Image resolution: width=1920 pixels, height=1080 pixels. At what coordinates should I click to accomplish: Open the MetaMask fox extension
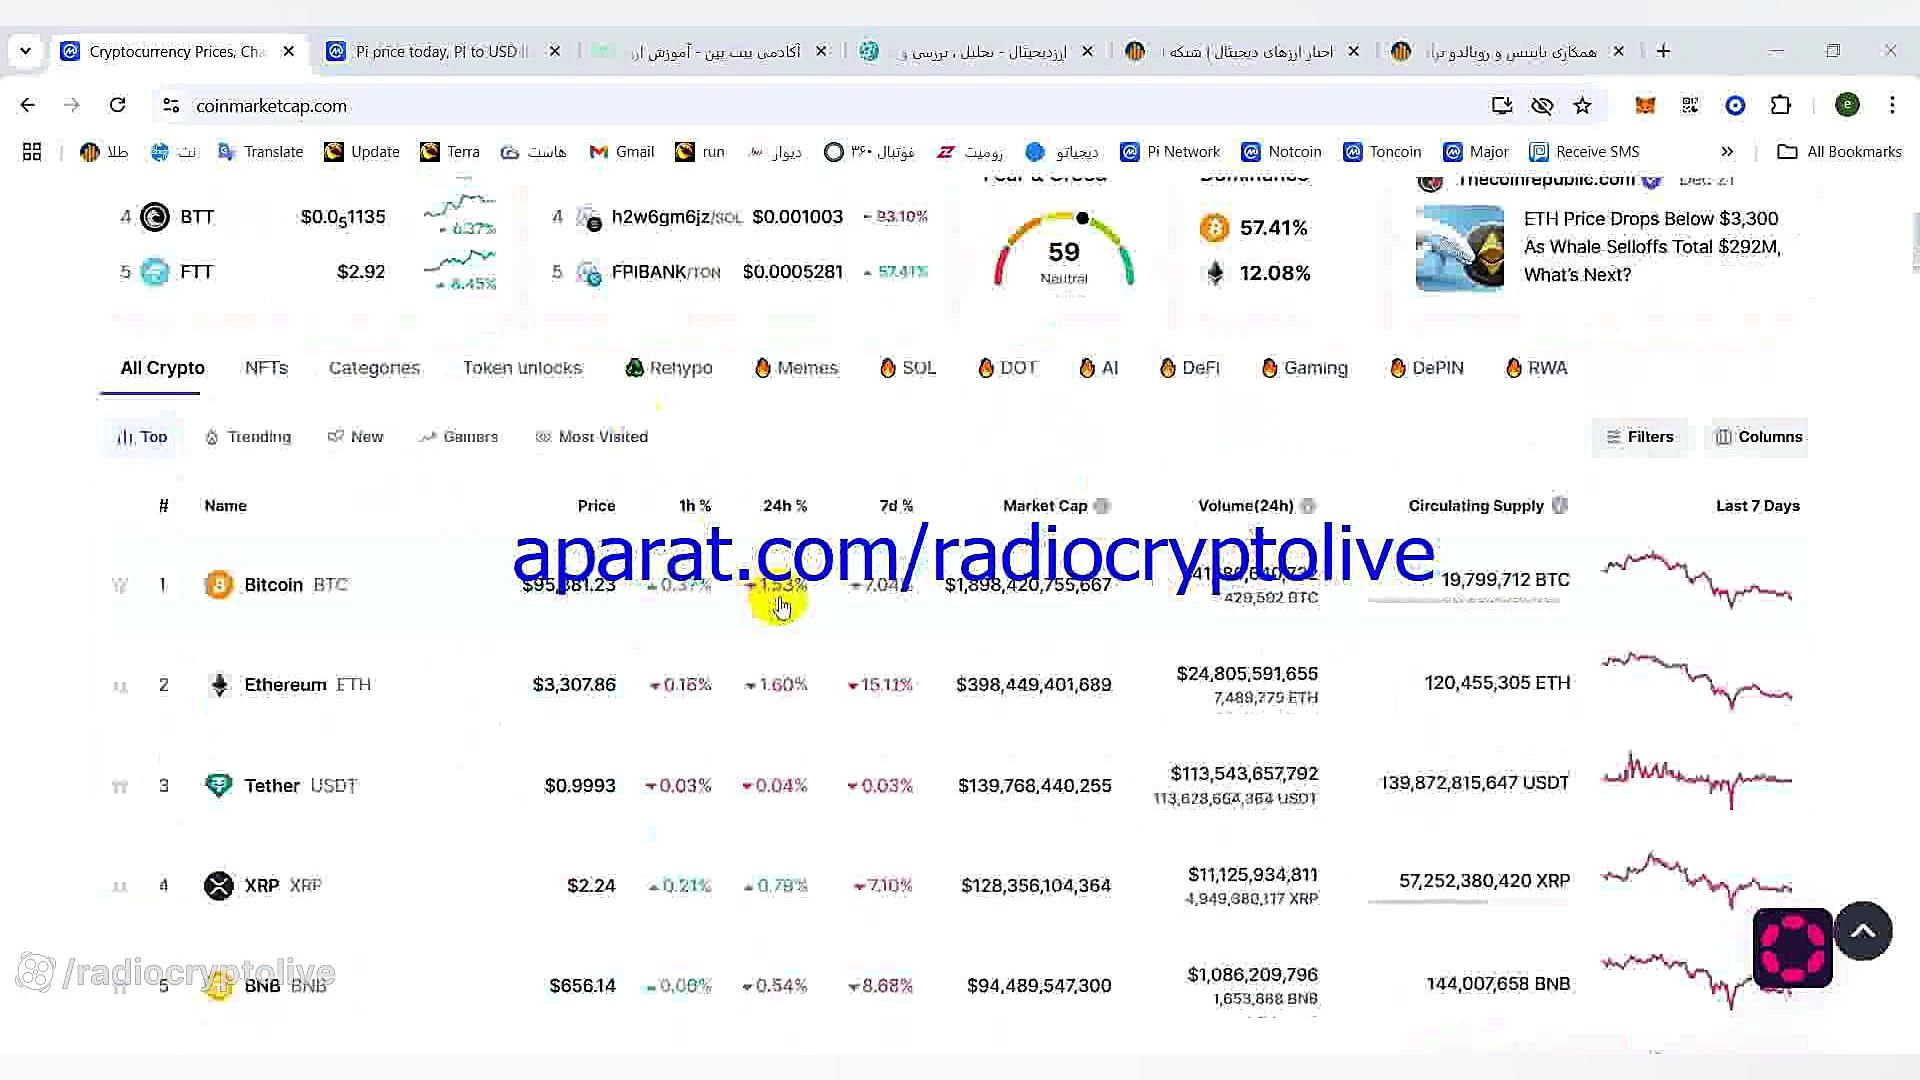click(x=1644, y=105)
